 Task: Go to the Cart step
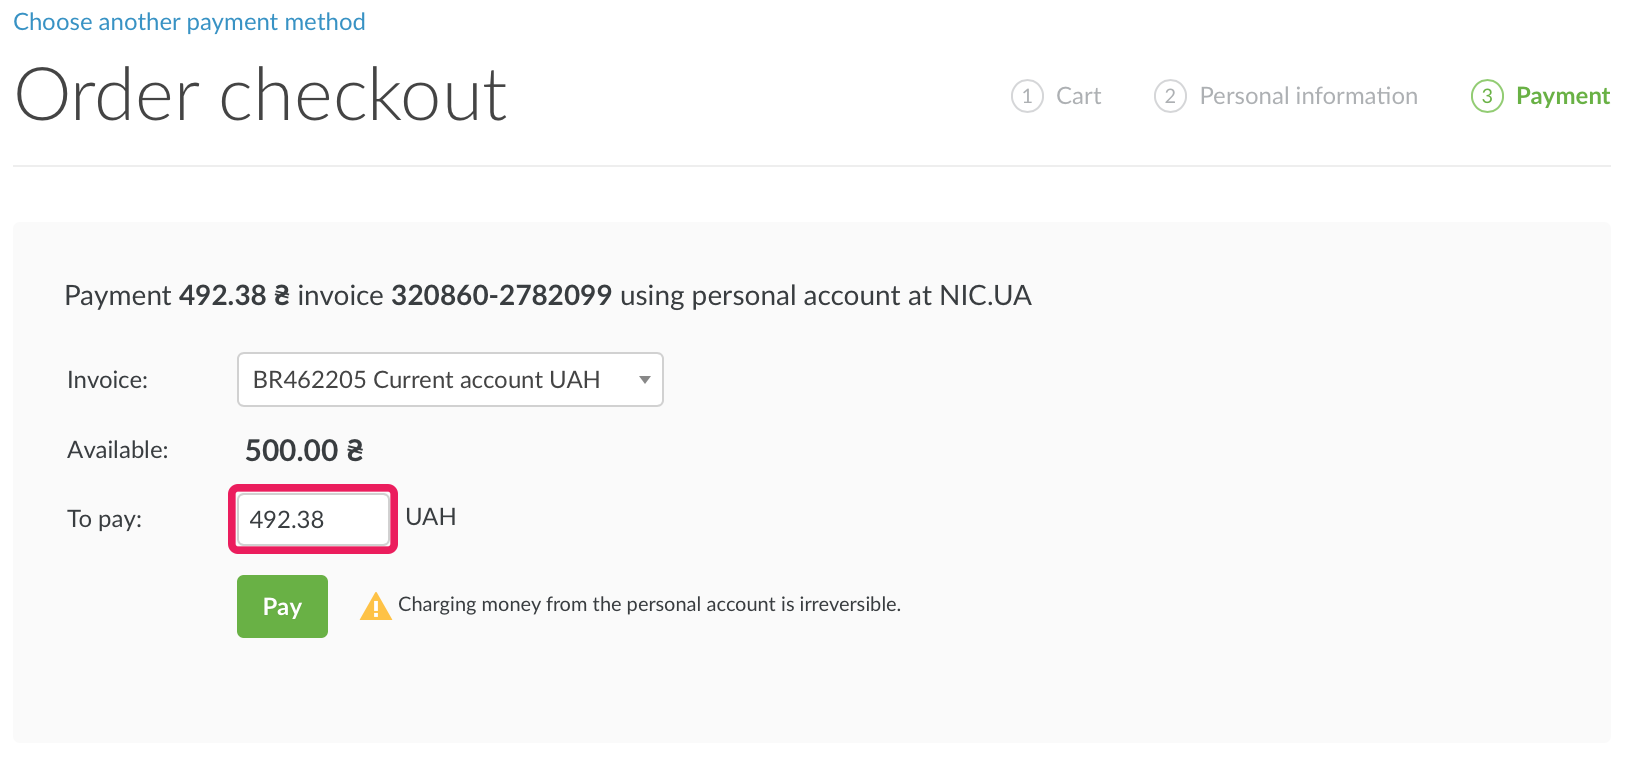click(1078, 96)
